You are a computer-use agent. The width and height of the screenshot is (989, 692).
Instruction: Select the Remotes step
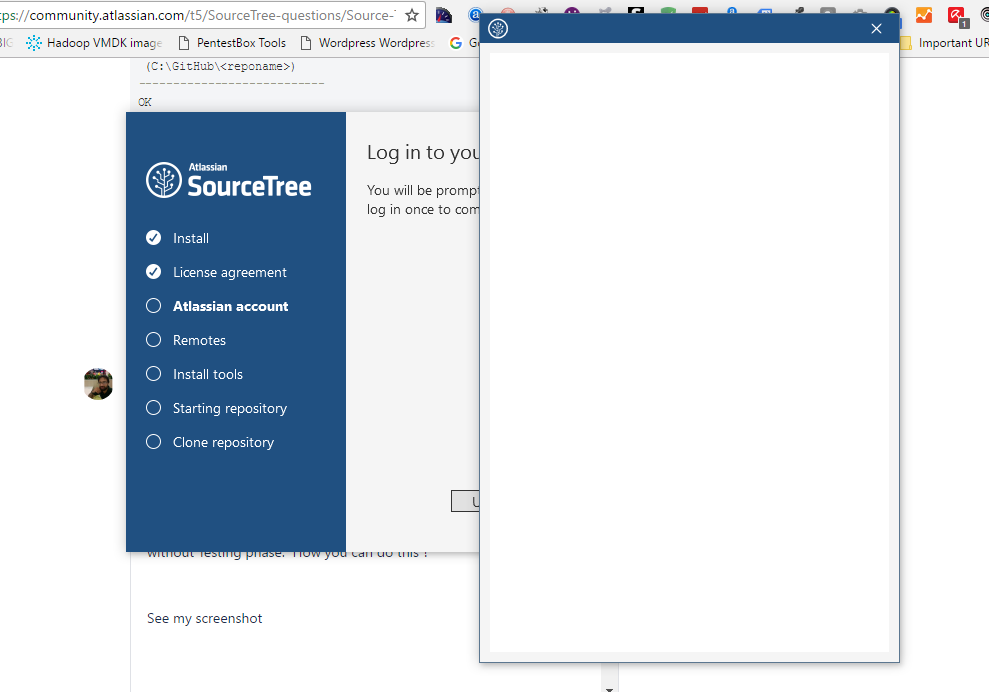pyautogui.click(x=185, y=340)
